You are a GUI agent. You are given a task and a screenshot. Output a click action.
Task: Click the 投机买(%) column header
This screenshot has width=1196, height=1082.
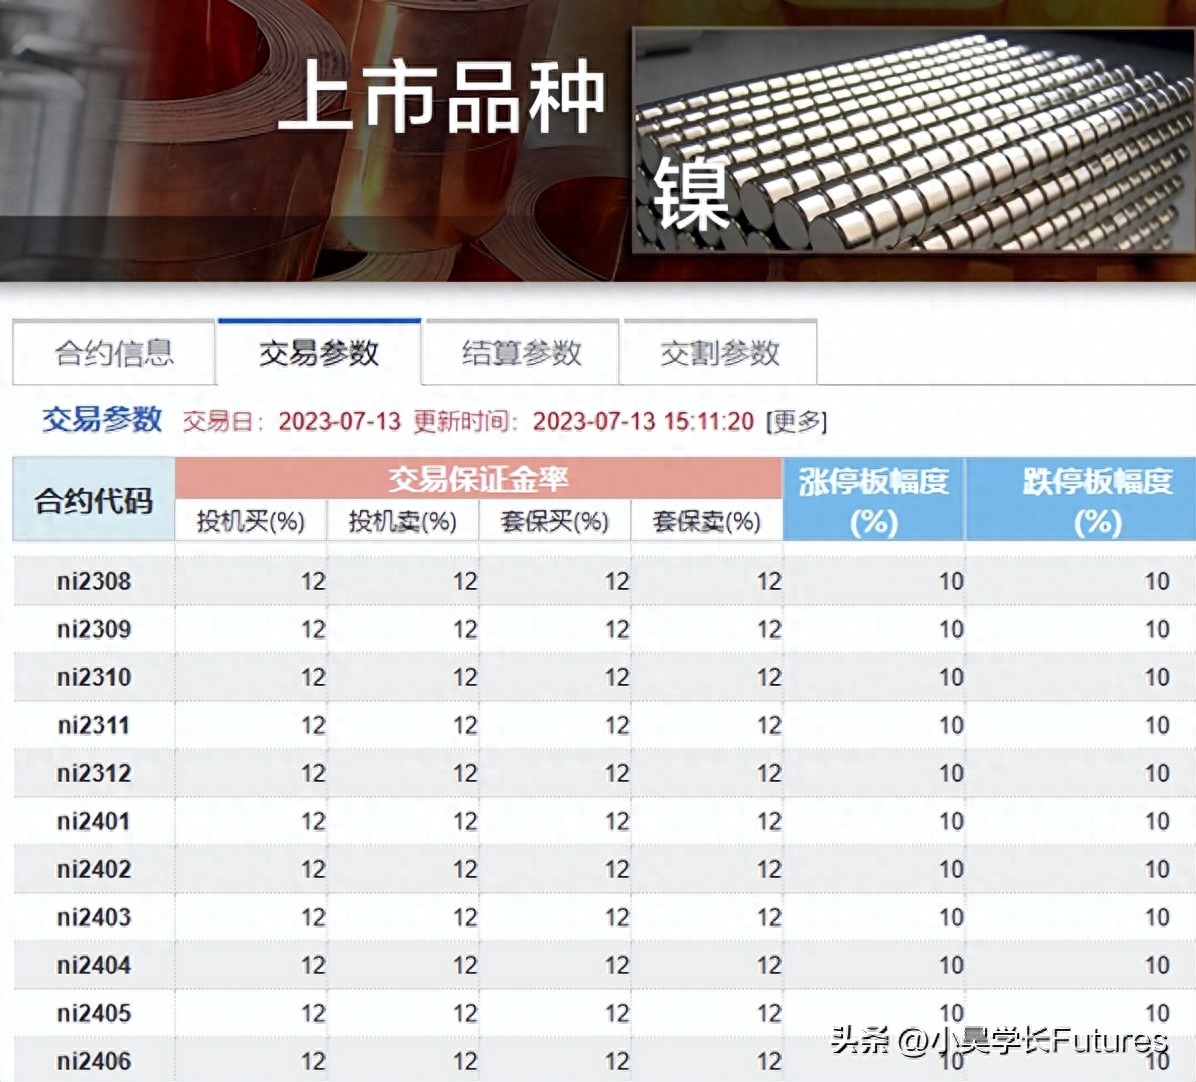coord(251,521)
